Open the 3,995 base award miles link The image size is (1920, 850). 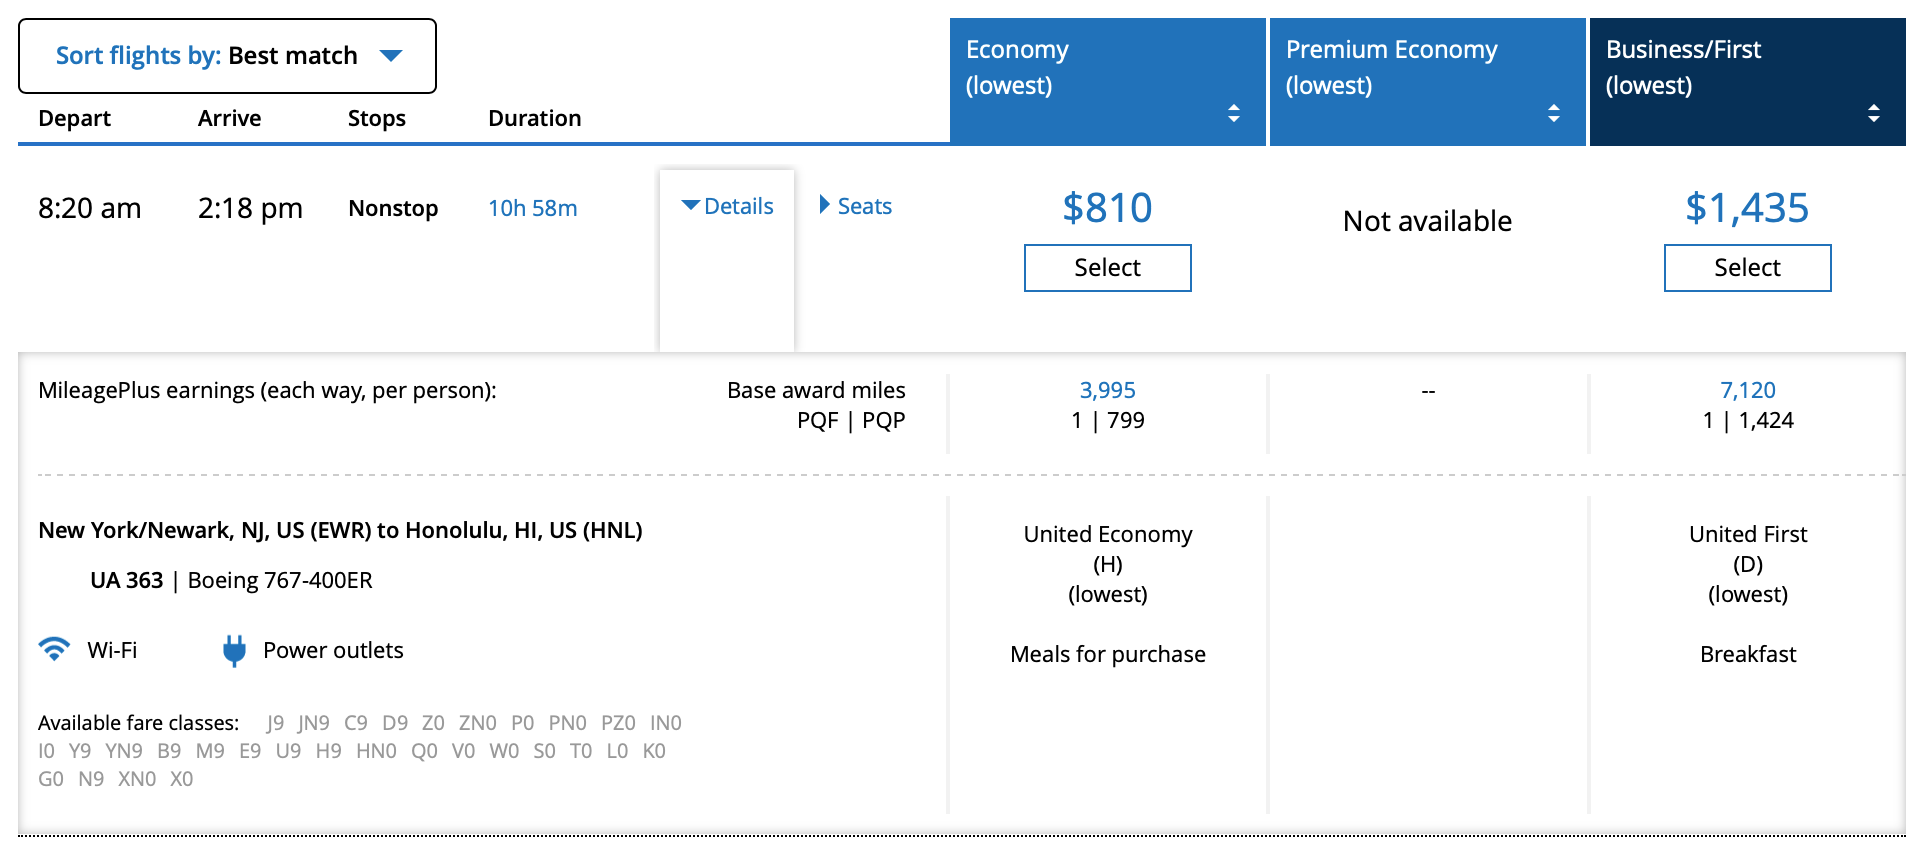click(1107, 390)
